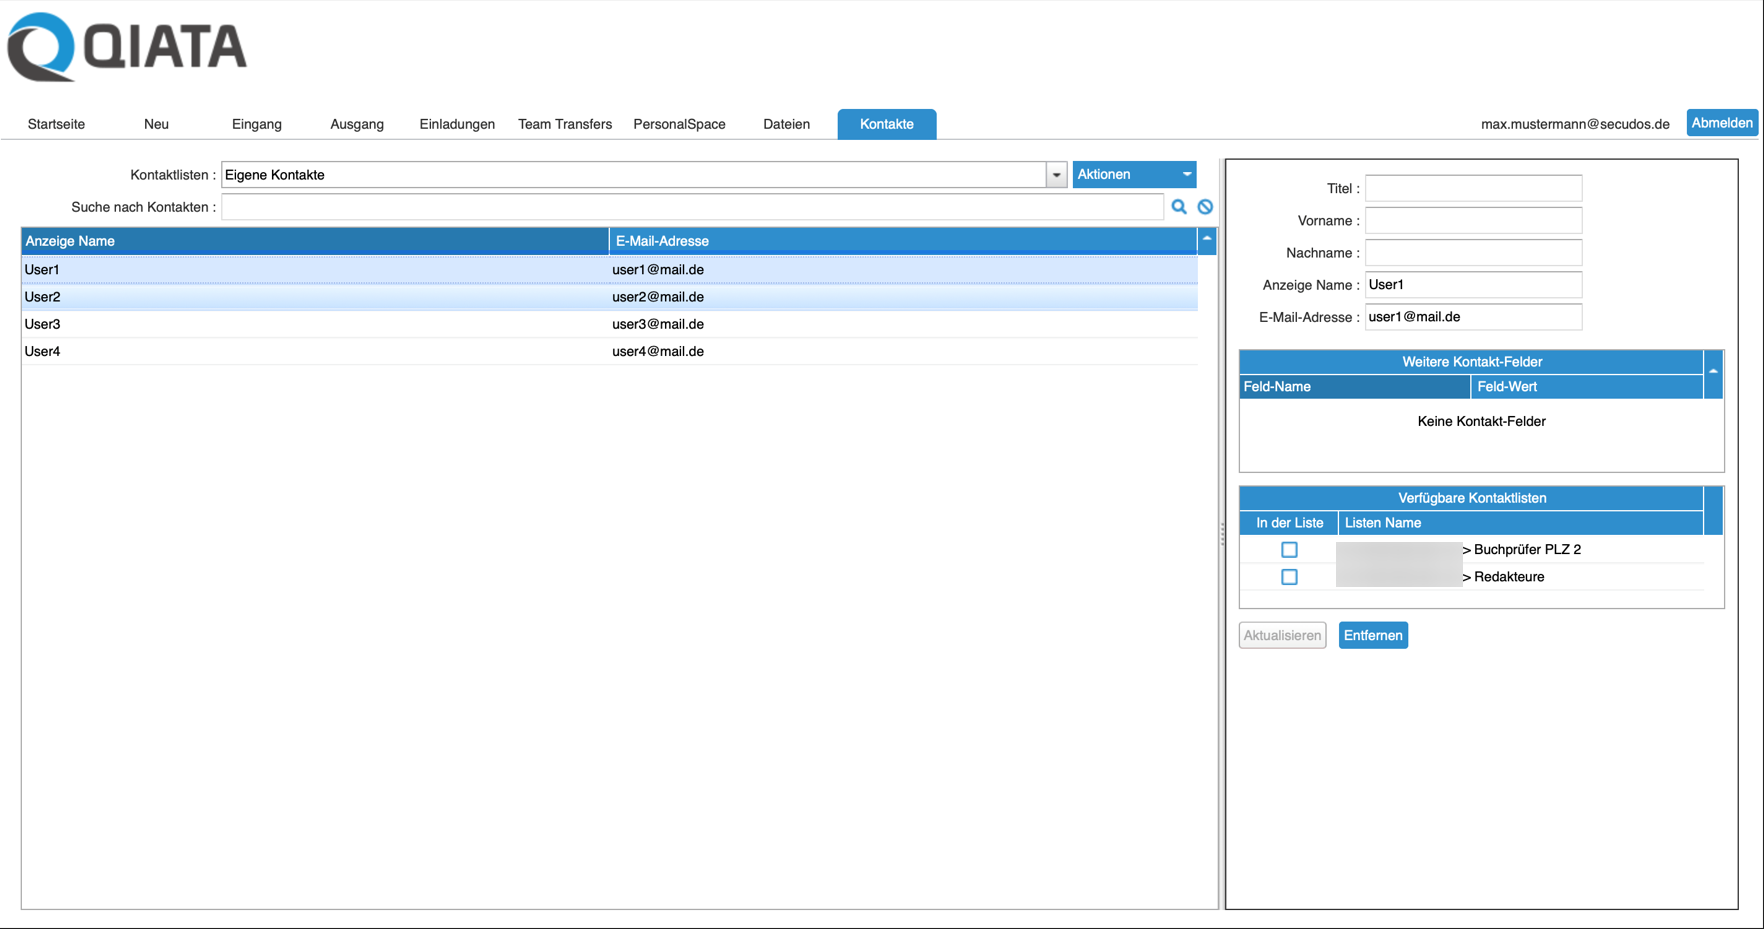The width and height of the screenshot is (1764, 929).
Task: Open the Team Transfers tab
Action: pos(565,124)
